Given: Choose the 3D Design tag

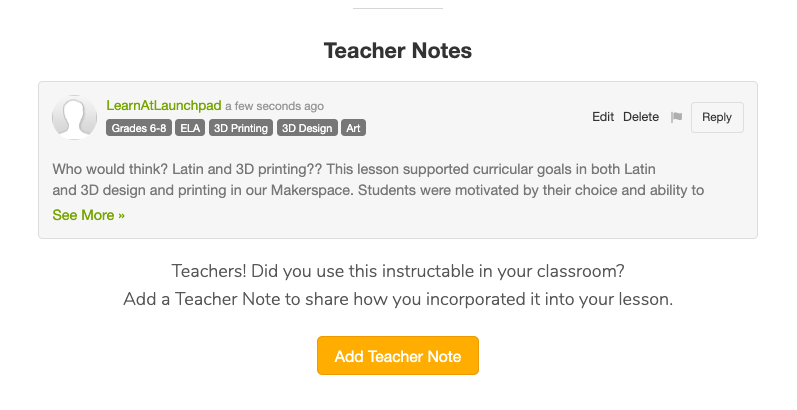Looking at the screenshot, I should click(307, 128).
